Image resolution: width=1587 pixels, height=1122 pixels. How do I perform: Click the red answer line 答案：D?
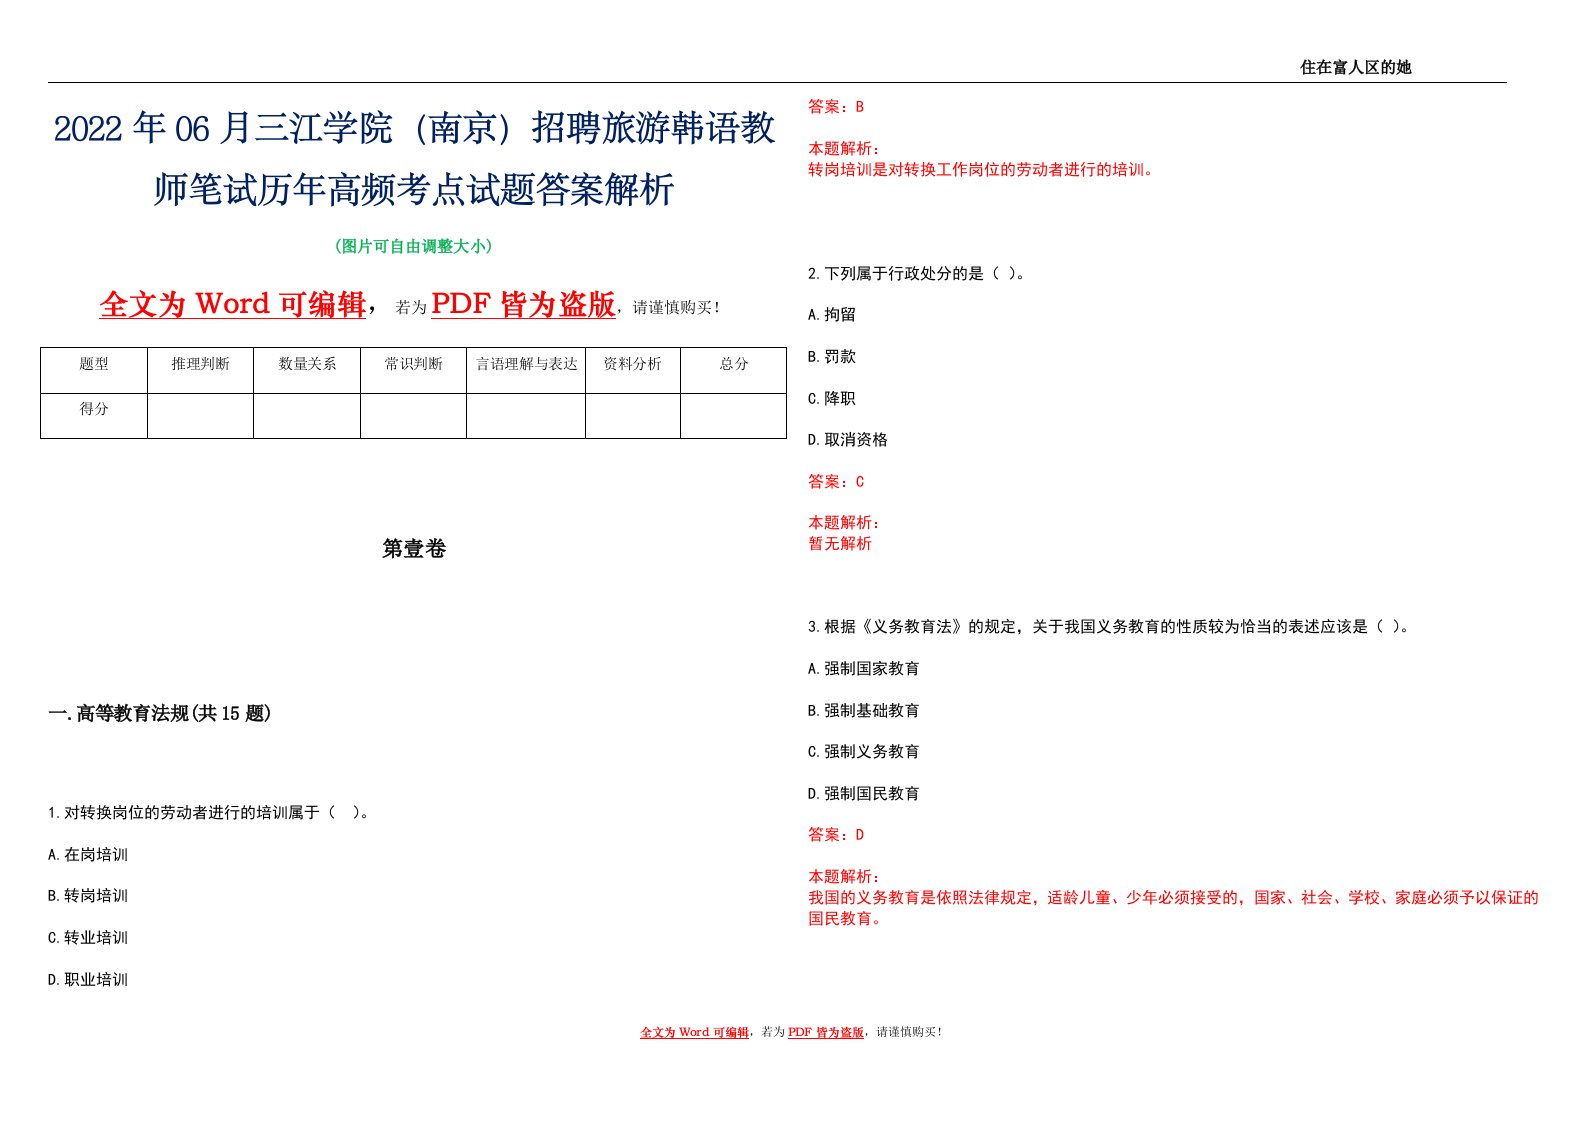(x=836, y=835)
